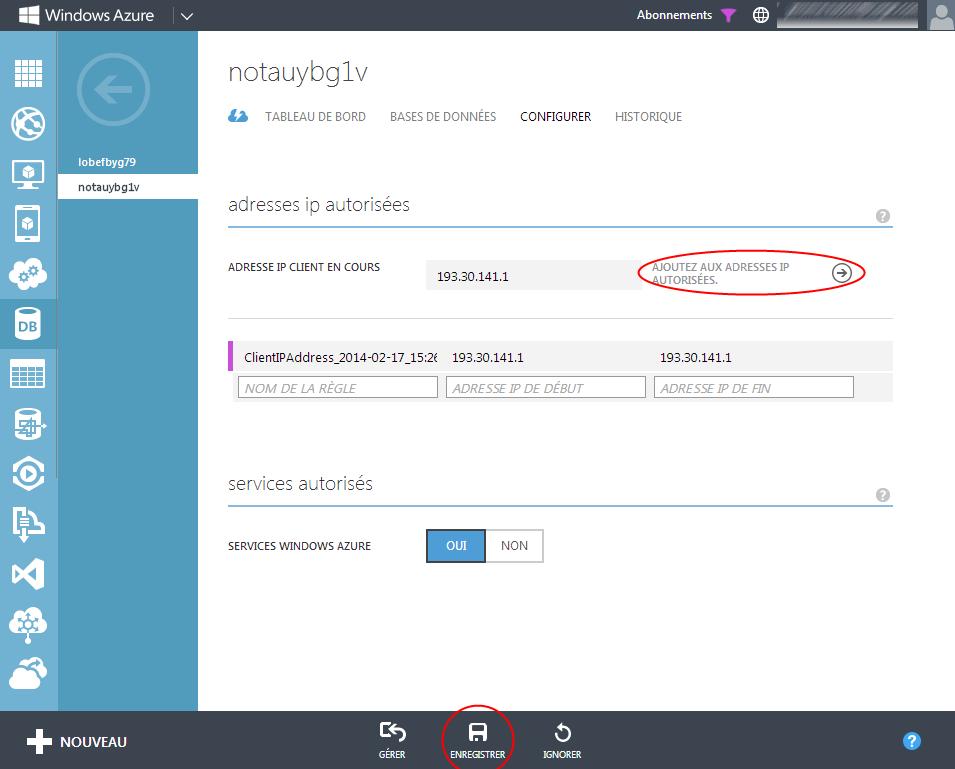Viewport: 955px width, 769px height.
Task: Click arrow to add current IP address
Action: click(842, 273)
